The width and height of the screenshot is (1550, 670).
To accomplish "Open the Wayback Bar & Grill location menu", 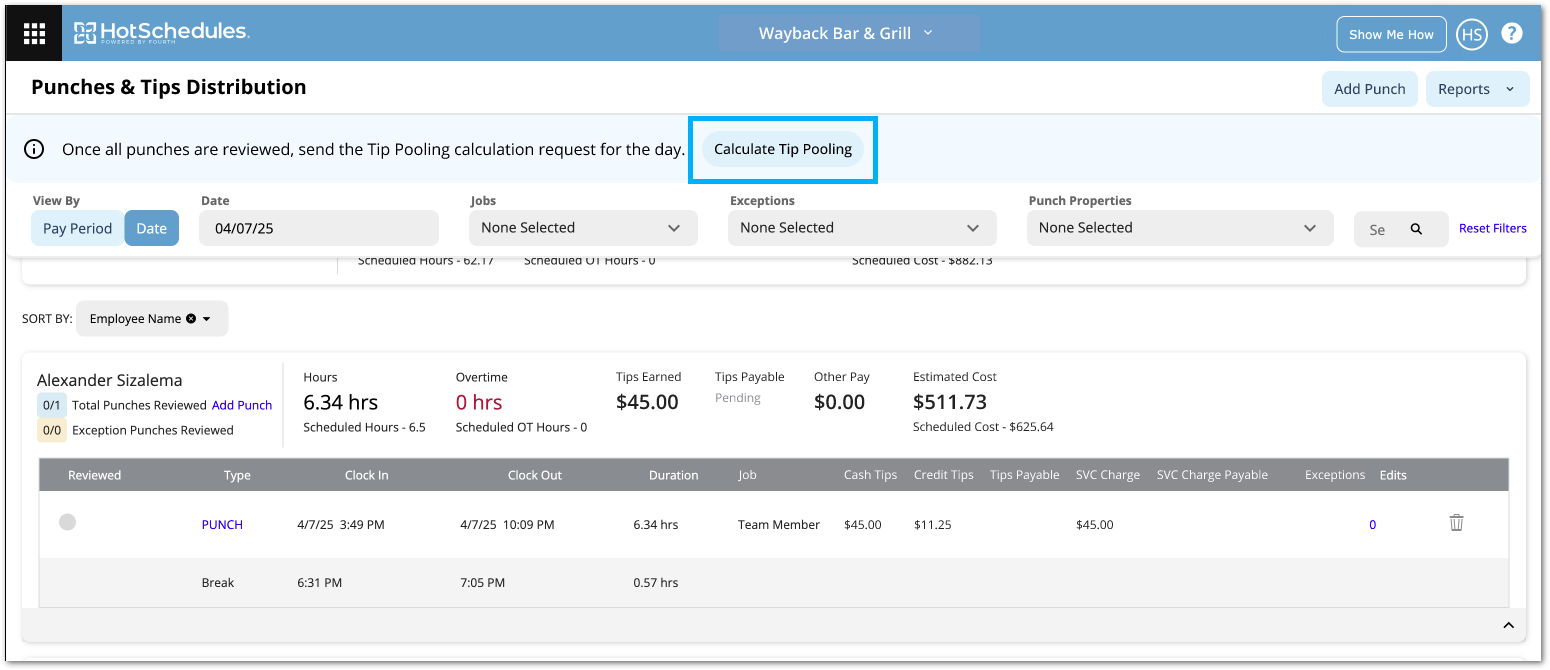I will point(846,33).
